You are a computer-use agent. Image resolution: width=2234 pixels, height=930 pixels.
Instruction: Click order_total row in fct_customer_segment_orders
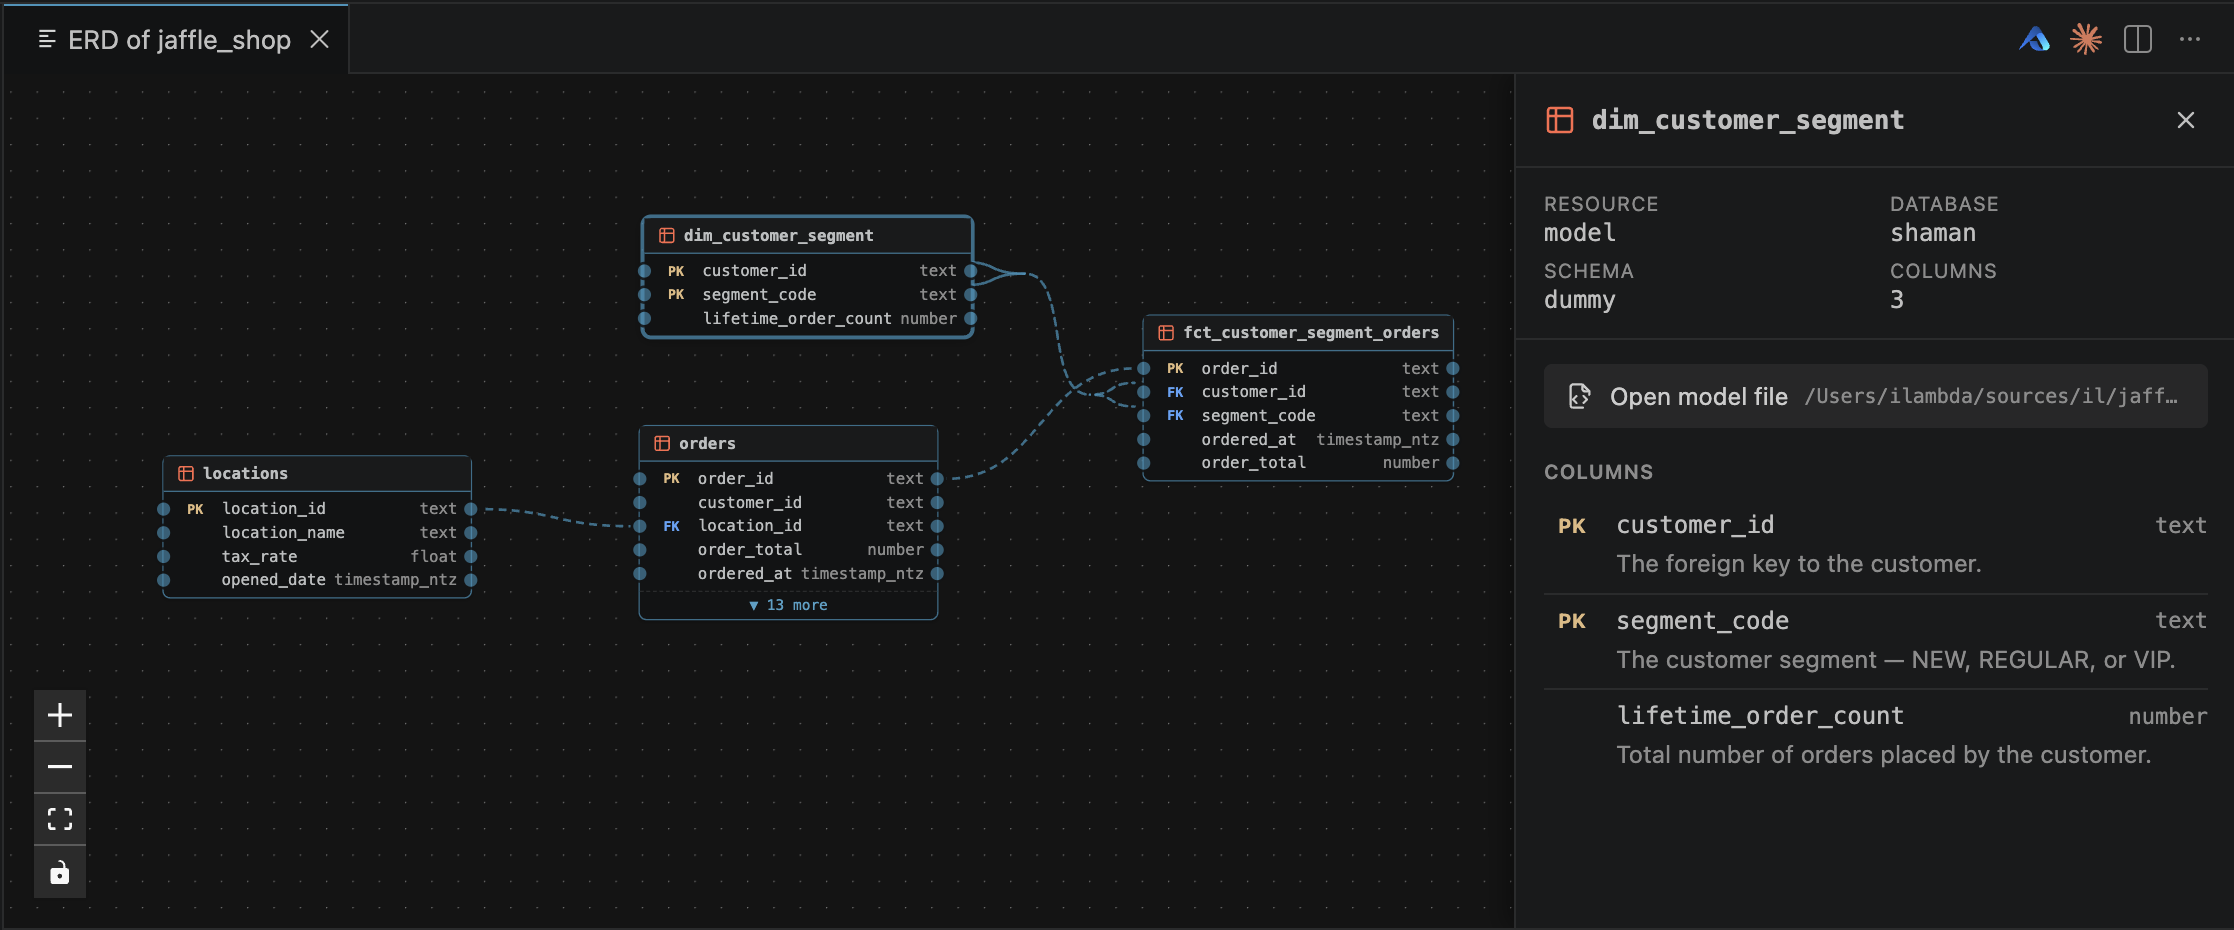[1298, 462]
